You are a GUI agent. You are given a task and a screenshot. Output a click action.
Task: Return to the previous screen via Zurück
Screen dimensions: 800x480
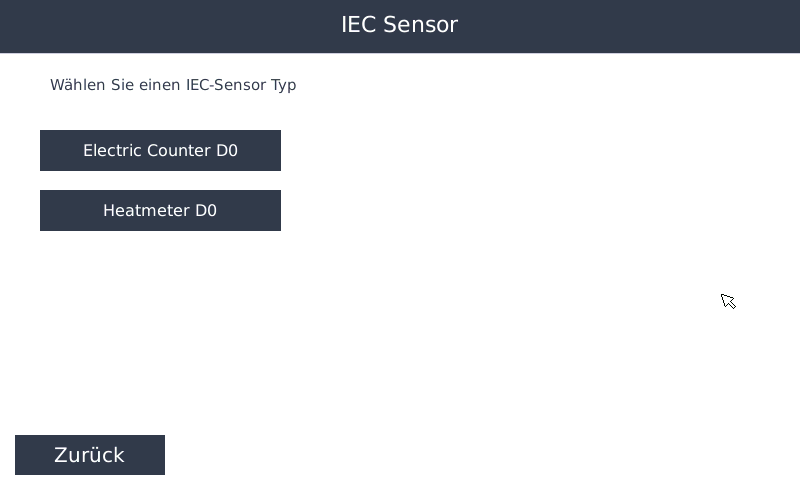tap(90, 455)
